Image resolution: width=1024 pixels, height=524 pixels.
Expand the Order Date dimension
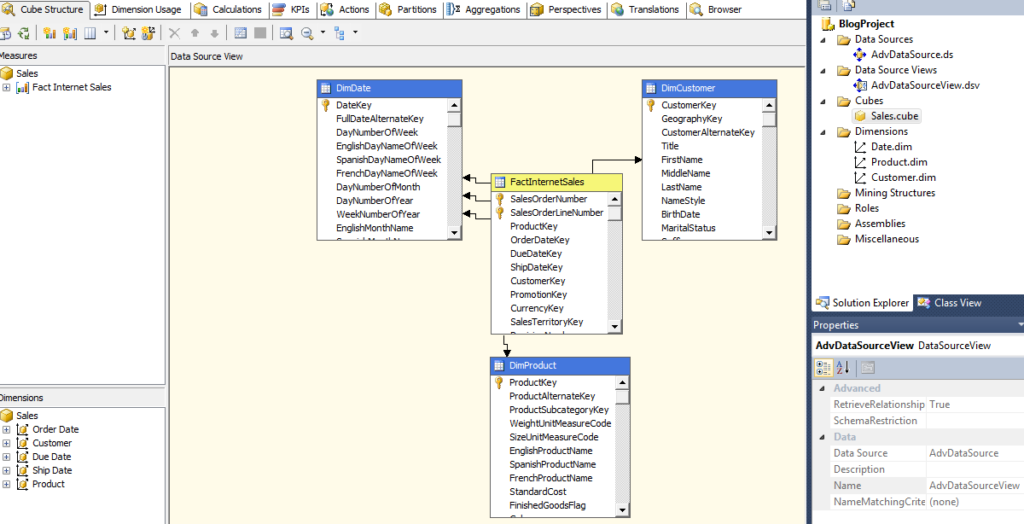(6, 429)
